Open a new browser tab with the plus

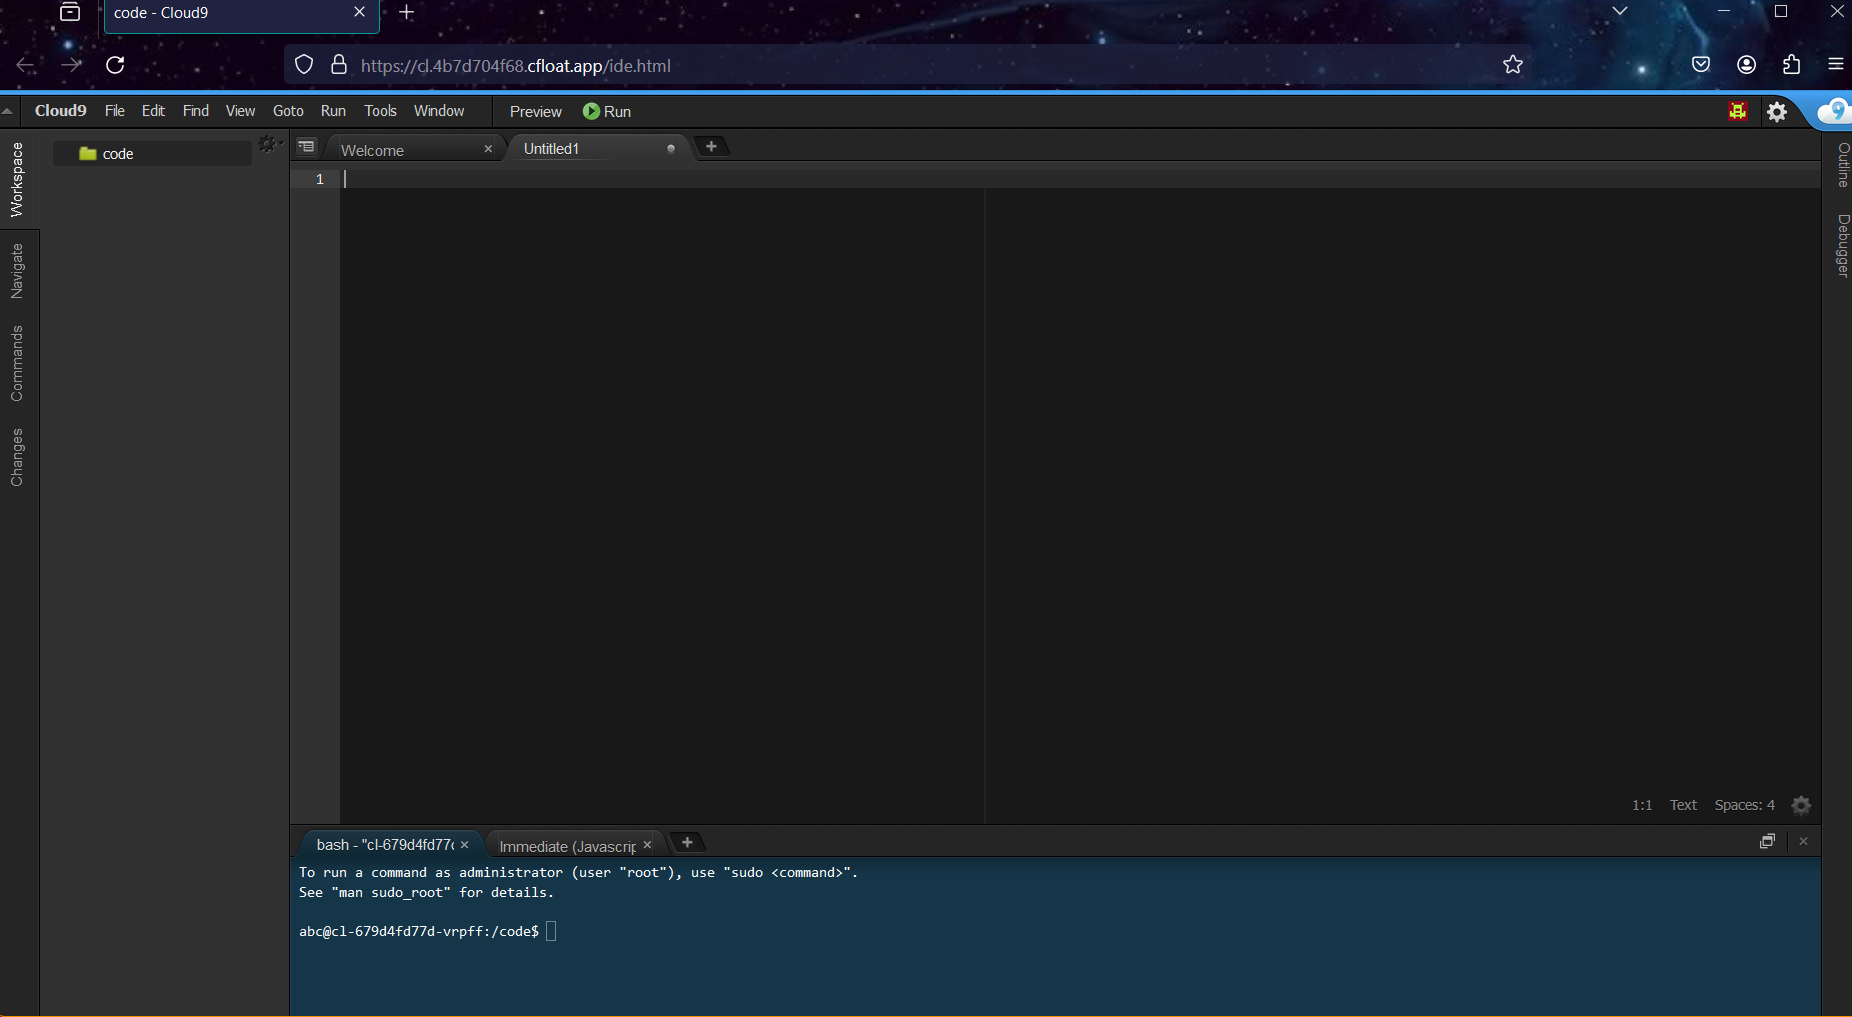[406, 13]
